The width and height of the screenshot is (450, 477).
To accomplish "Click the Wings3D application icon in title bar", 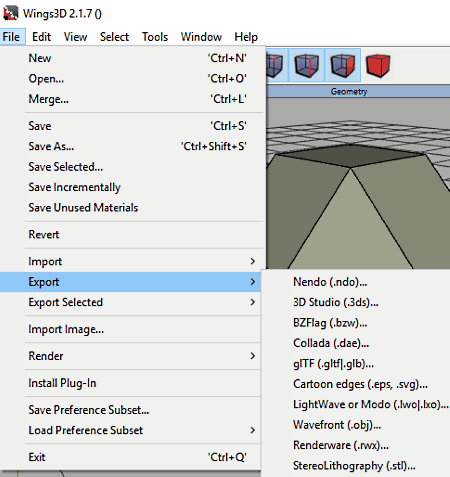I will pos(10,13).
